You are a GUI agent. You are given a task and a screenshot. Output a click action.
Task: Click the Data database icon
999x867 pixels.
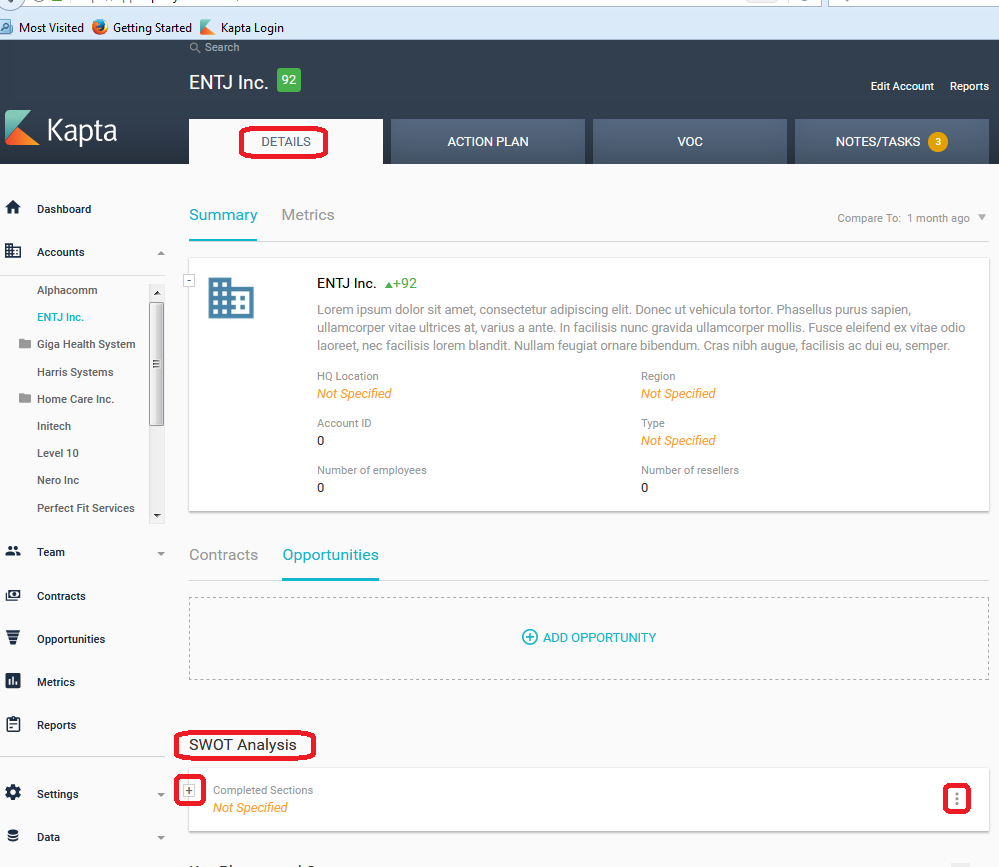point(13,836)
